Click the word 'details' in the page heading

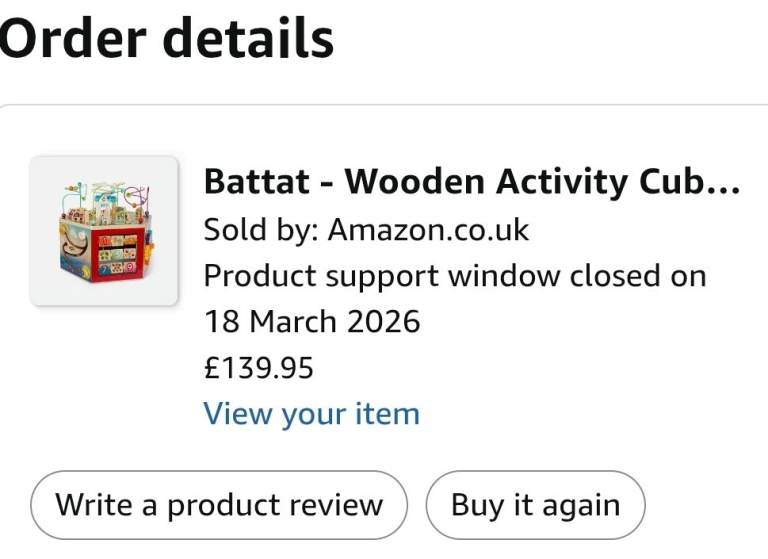coord(248,38)
